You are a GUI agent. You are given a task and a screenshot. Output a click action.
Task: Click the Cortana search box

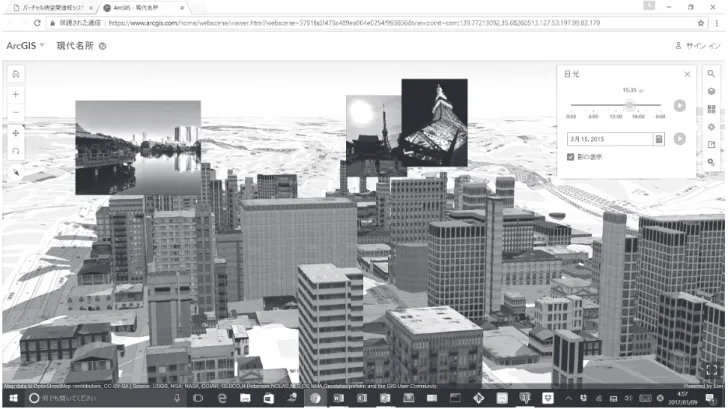click(105, 398)
